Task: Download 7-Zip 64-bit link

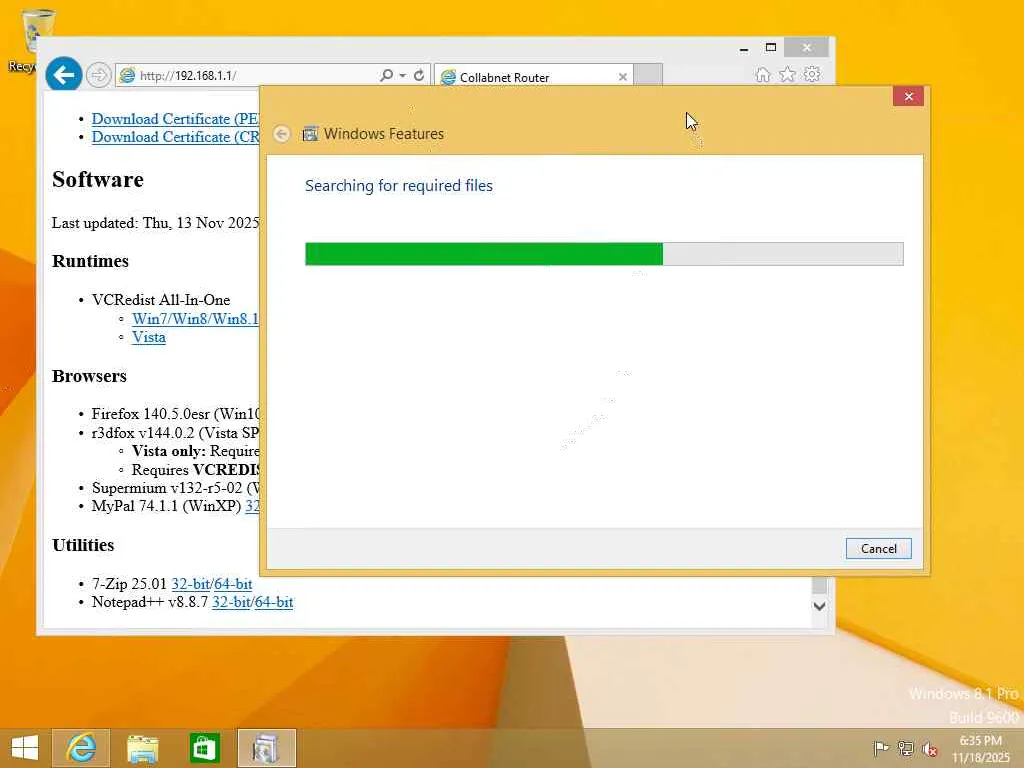Action: click(233, 584)
